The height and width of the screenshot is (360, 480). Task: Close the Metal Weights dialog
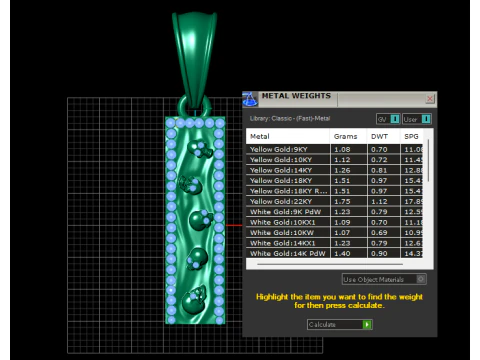coord(430,99)
